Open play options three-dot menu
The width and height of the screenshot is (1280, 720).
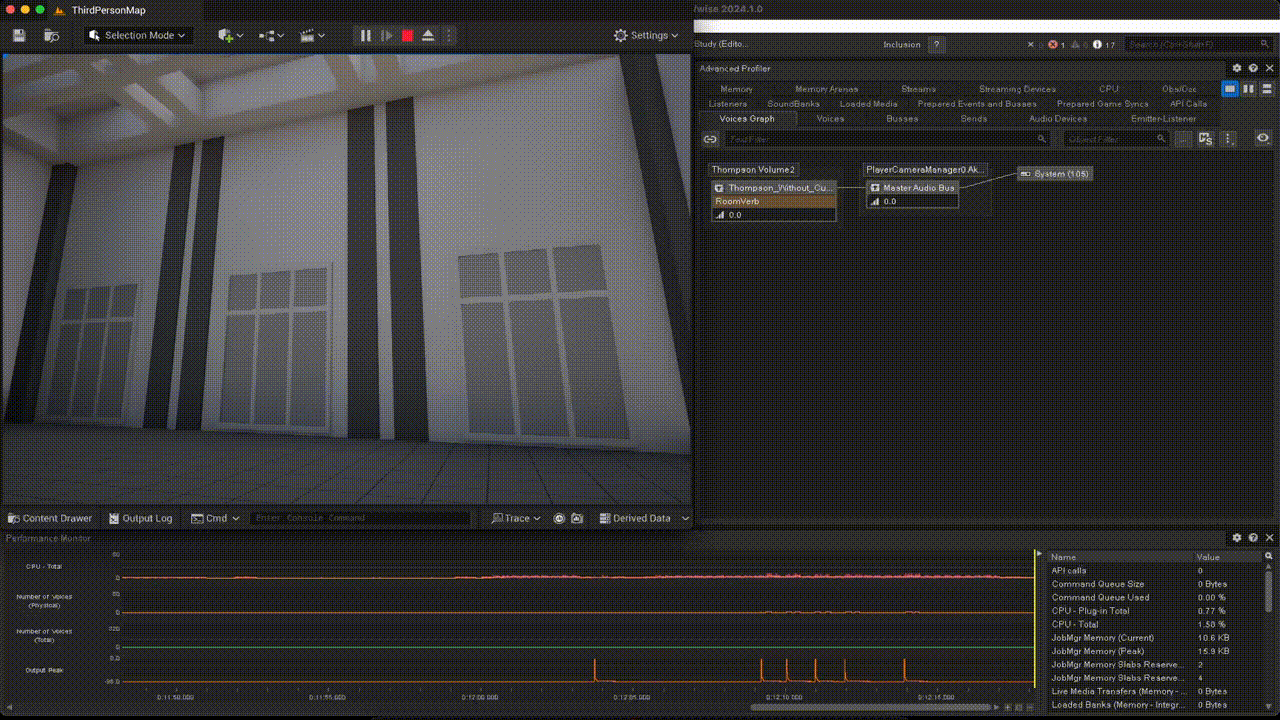[448, 35]
